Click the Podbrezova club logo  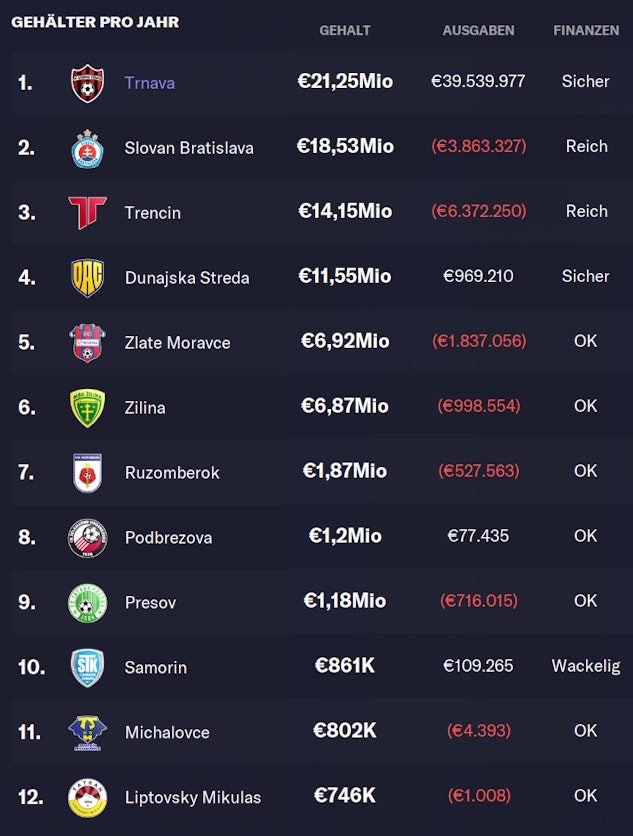point(87,537)
